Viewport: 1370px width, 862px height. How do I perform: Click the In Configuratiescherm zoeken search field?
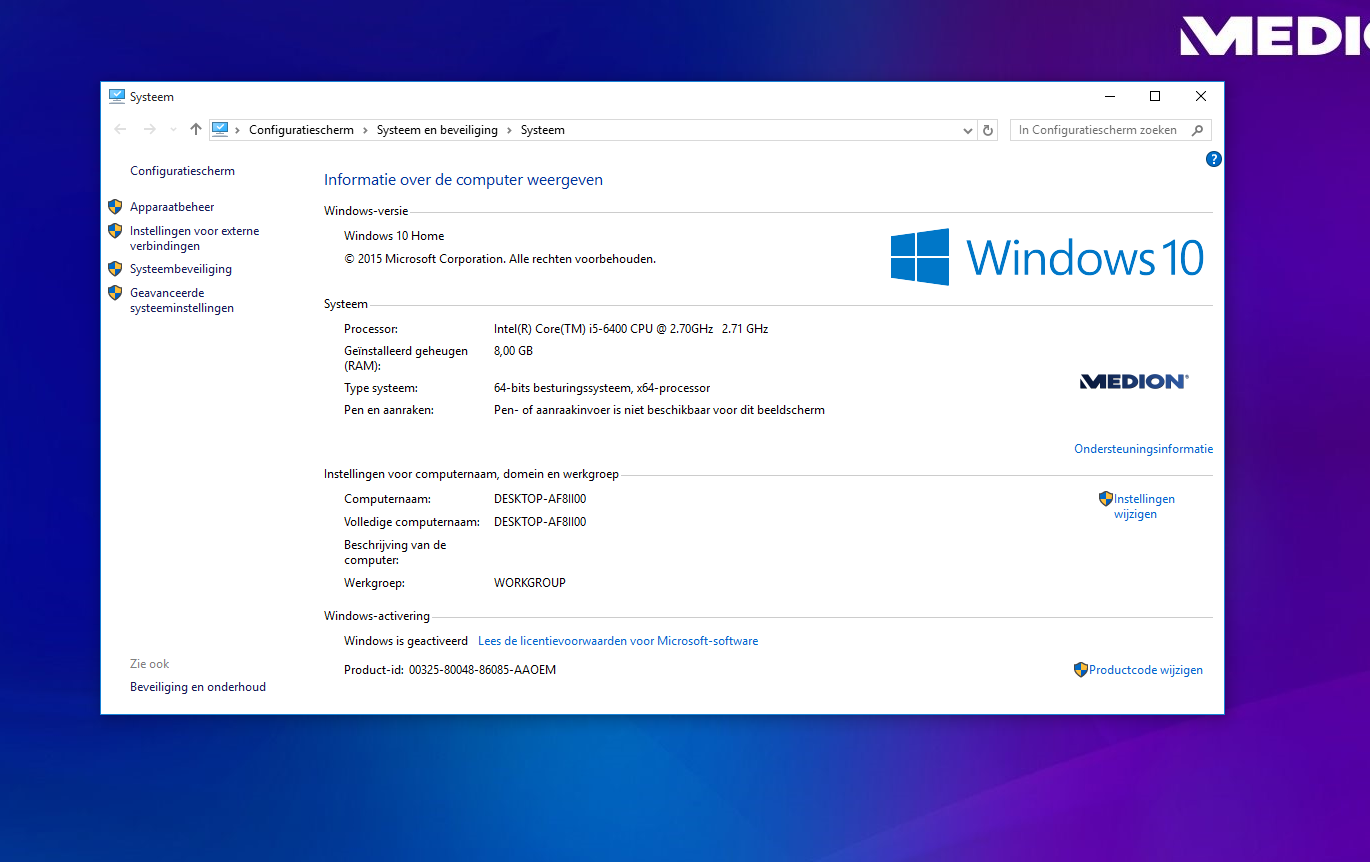[x=1097, y=130]
